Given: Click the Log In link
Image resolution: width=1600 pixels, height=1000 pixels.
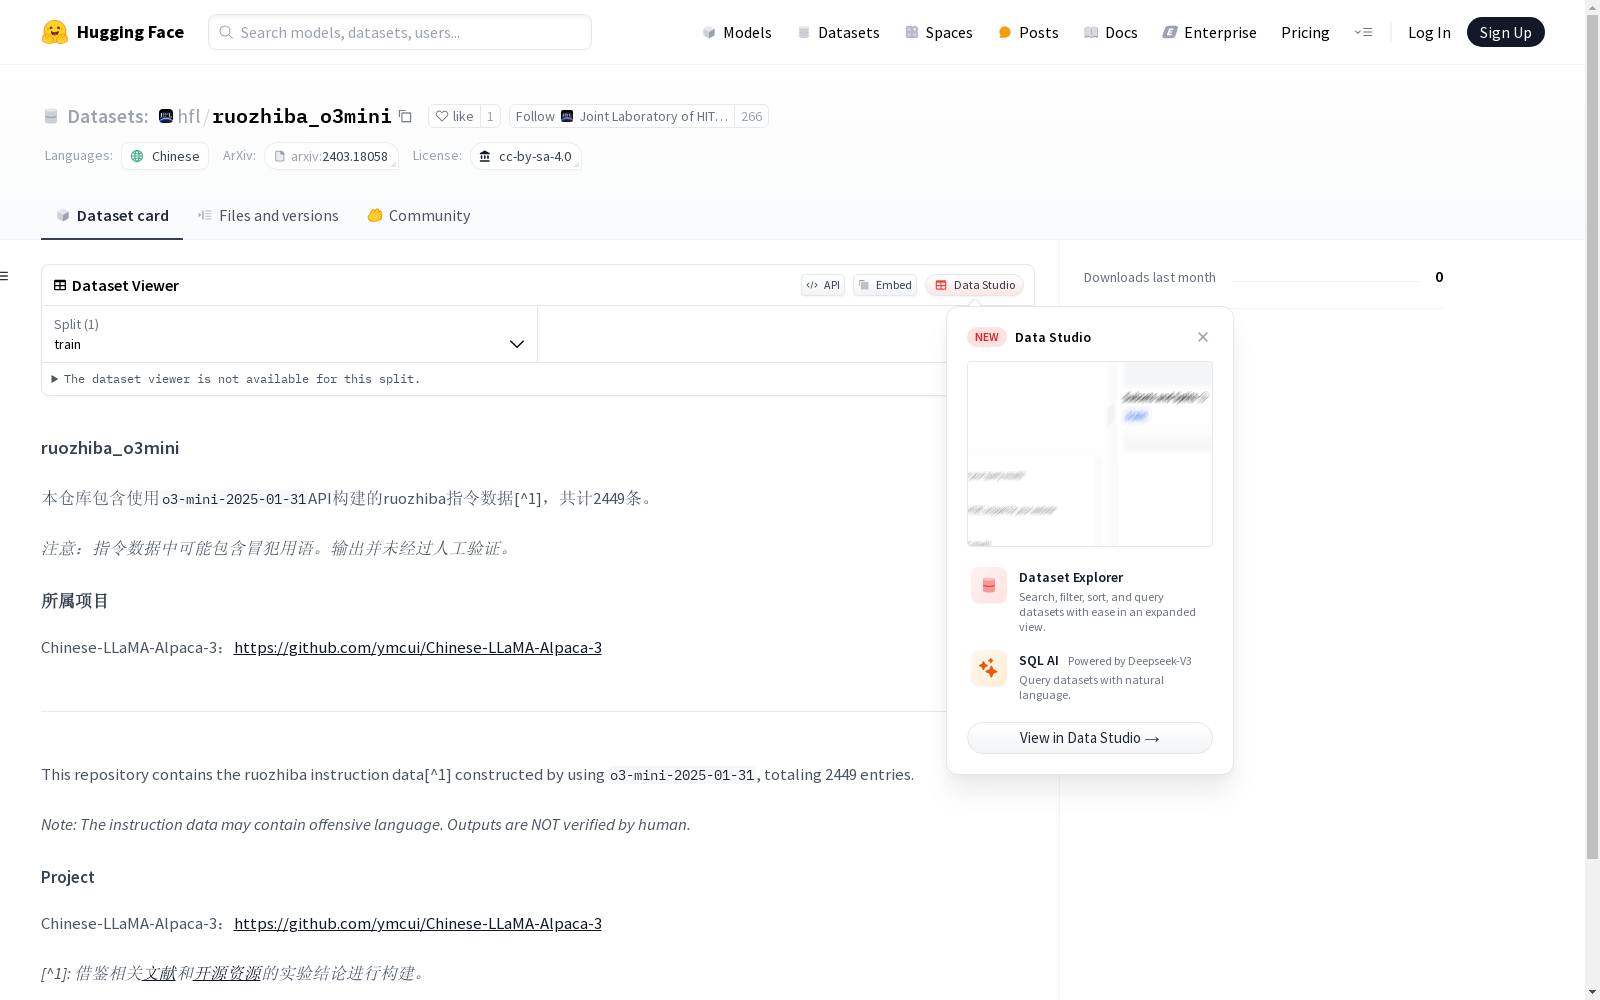Looking at the screenshot, I should 1429,32.
